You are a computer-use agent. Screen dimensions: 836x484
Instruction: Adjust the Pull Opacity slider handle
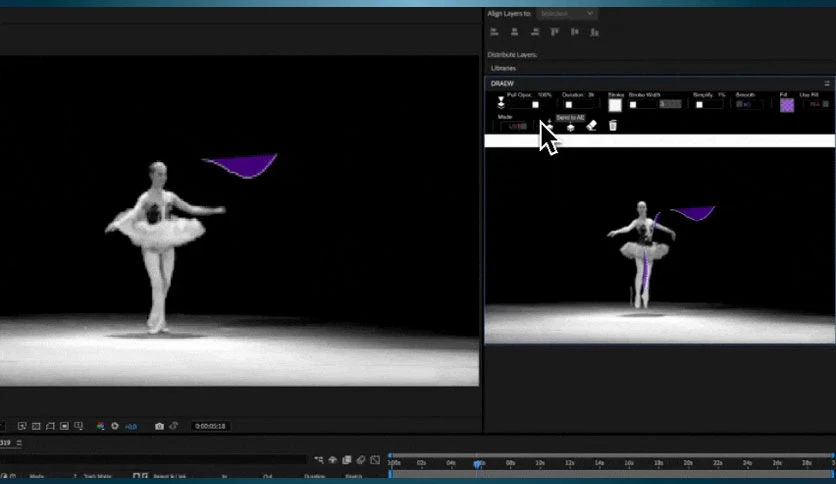535,105
